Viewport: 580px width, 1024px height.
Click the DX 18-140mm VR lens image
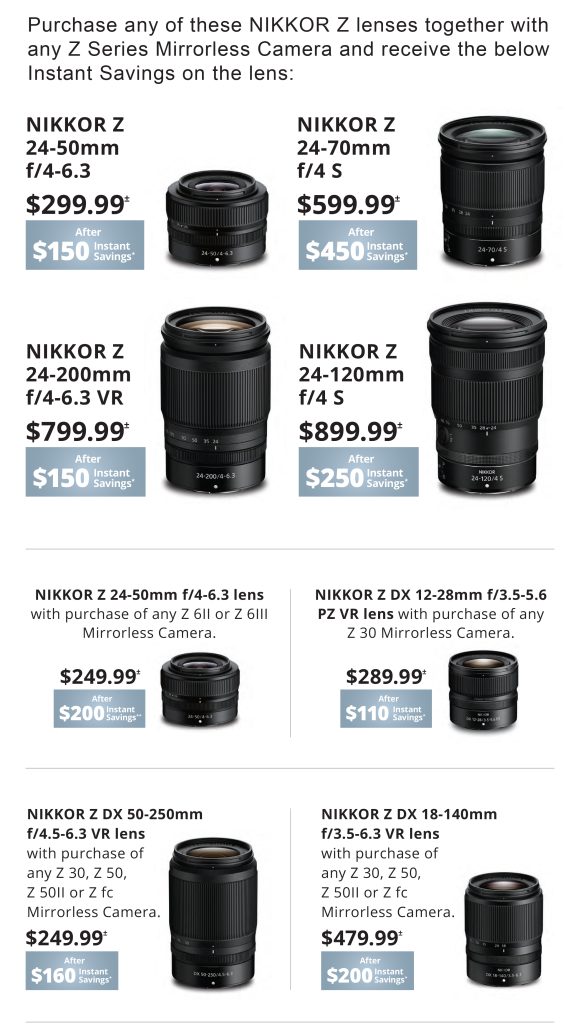pos(504,929)
